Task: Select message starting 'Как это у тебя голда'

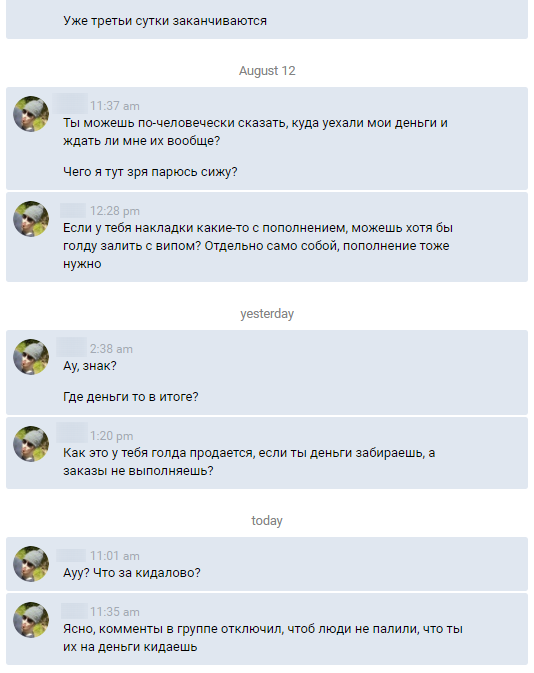Action: click(x=249, y=461)
